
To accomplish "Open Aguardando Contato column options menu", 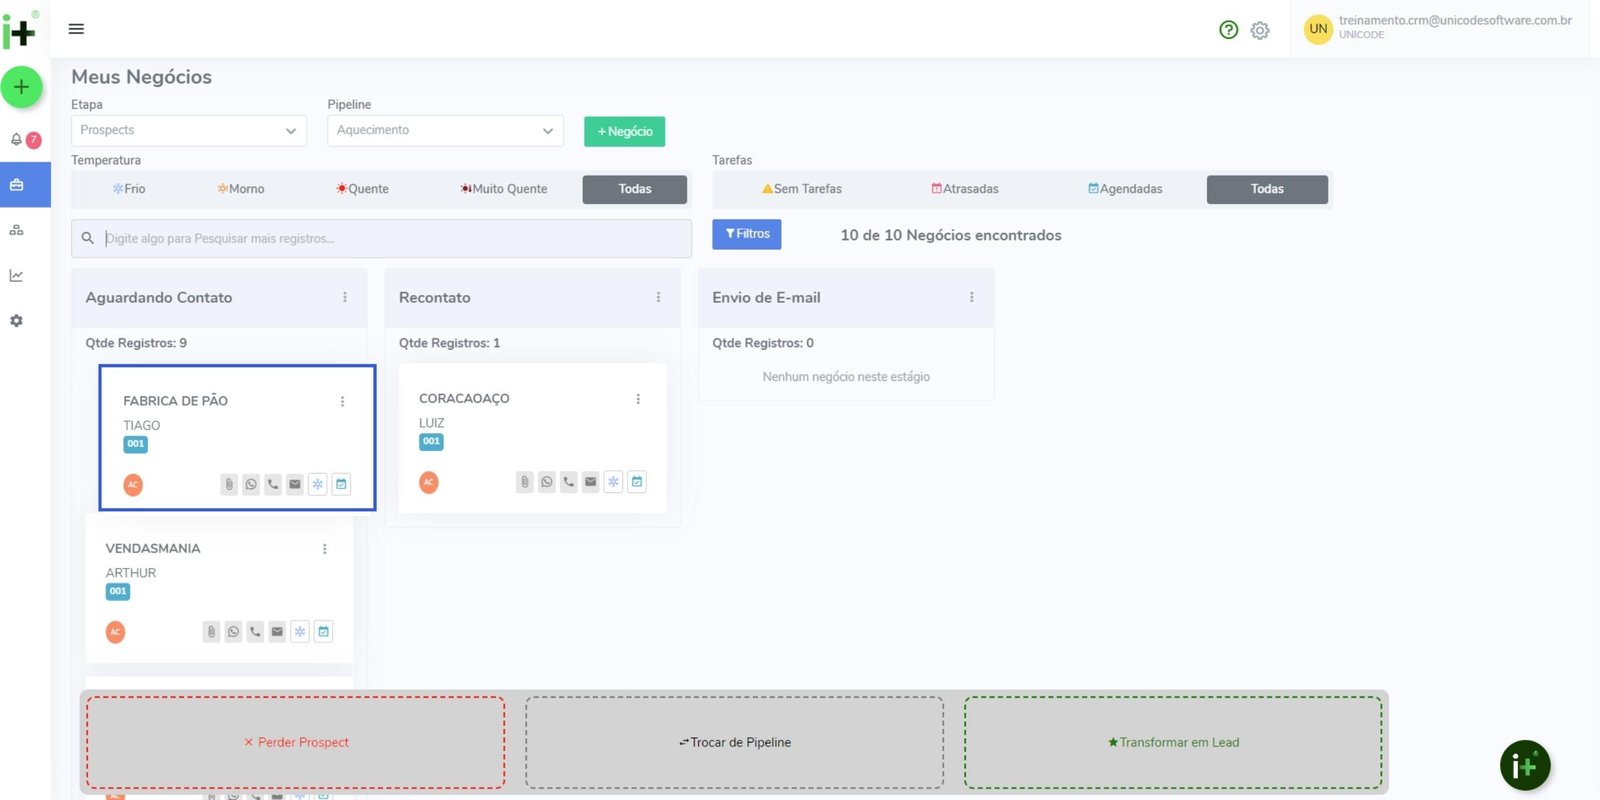I will click(x=345, y=298).
